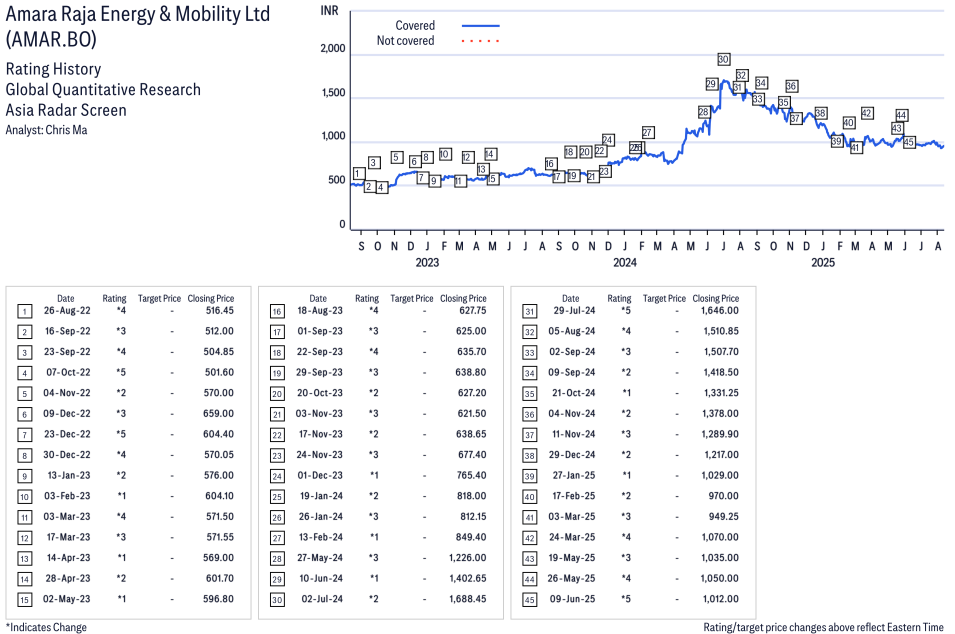Click the blue Covered legend line

(x=481, y=26)
